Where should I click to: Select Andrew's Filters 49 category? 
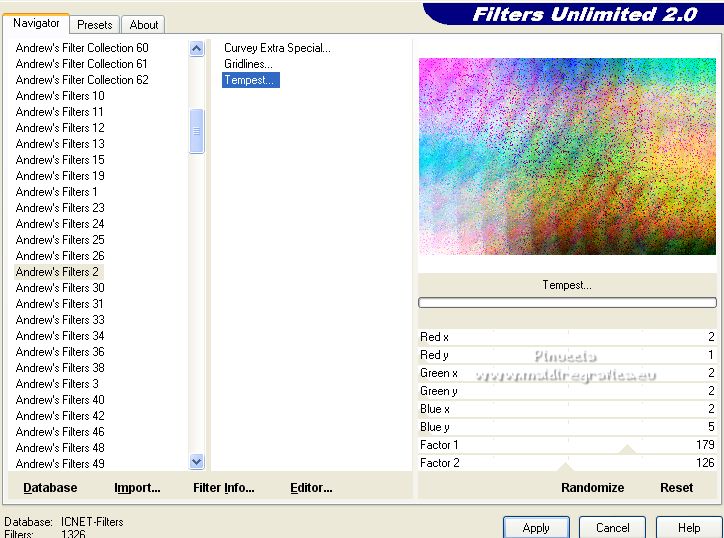click(60, 464)
